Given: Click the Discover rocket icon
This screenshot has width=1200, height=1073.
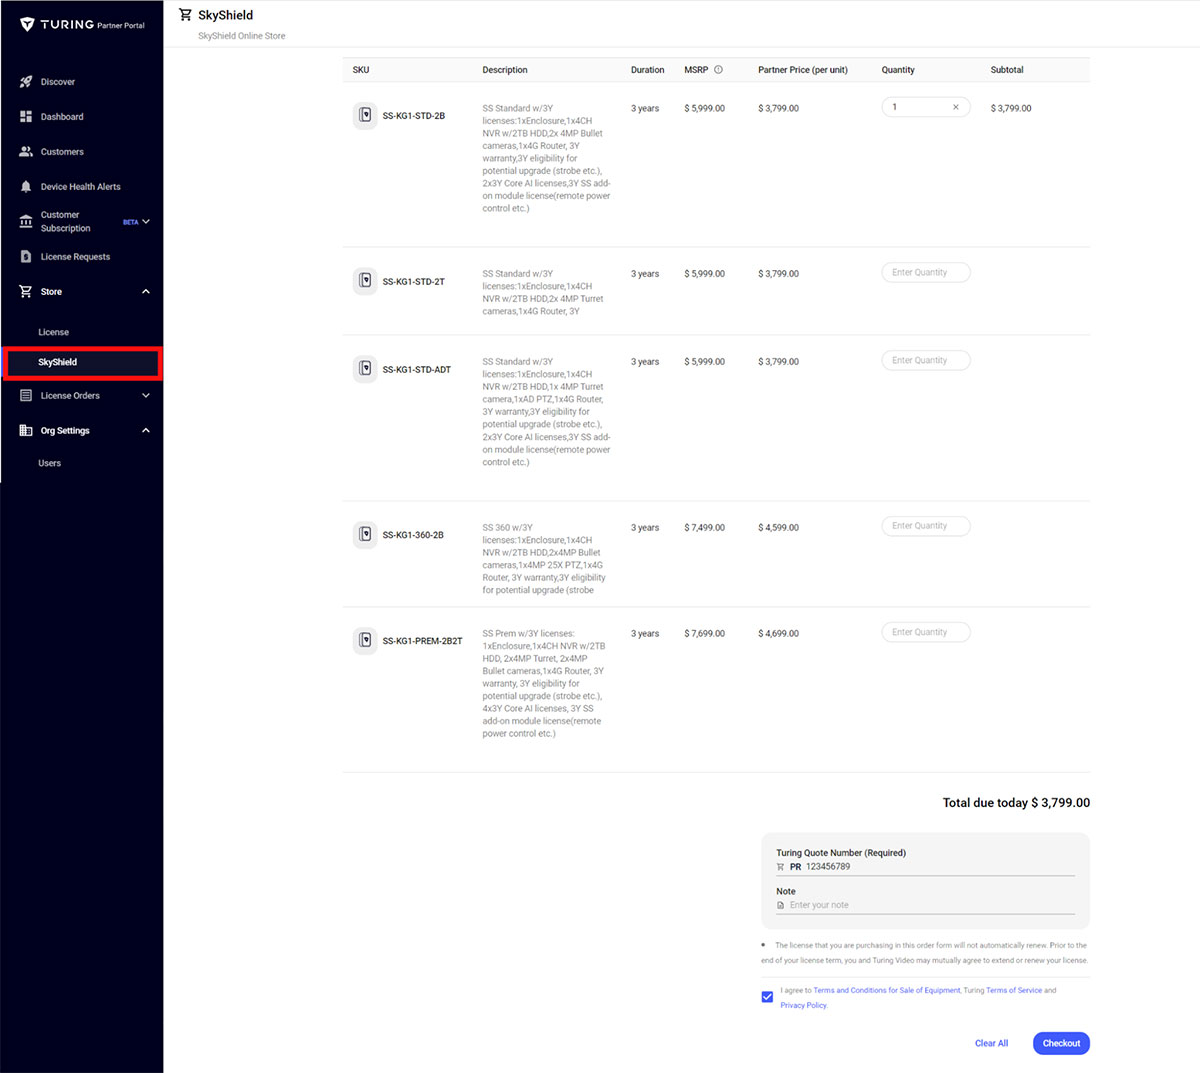Looking at the screenshot, I should [x=26, y=82].
